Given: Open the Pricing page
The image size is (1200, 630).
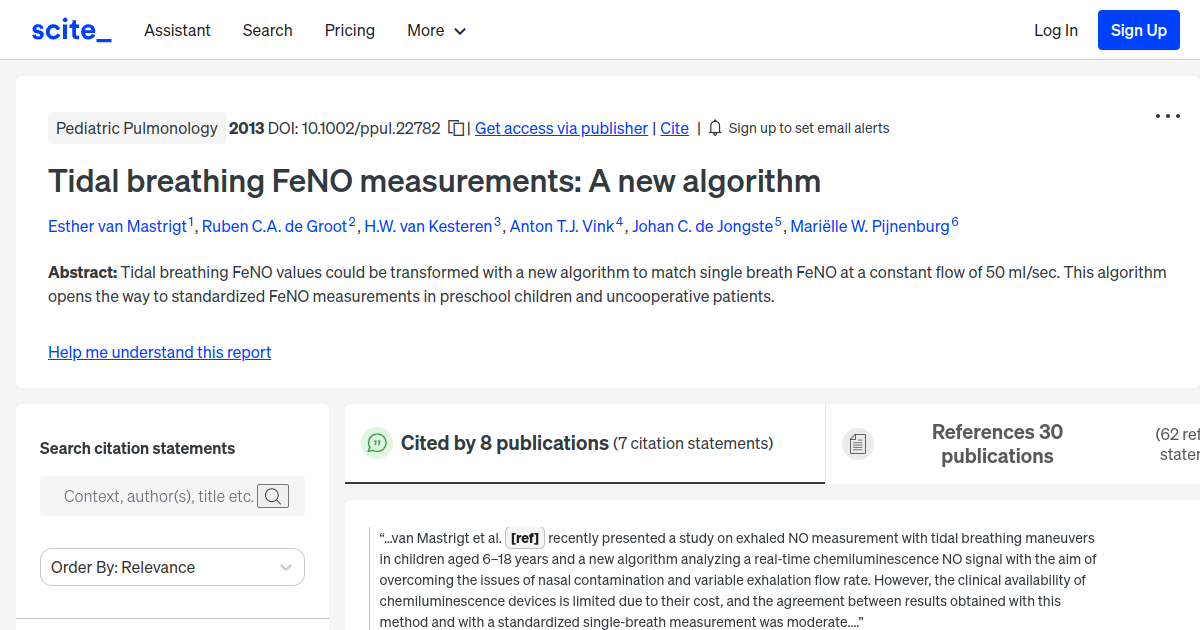Looking at the screenshot, I should [x=349, y=31].
